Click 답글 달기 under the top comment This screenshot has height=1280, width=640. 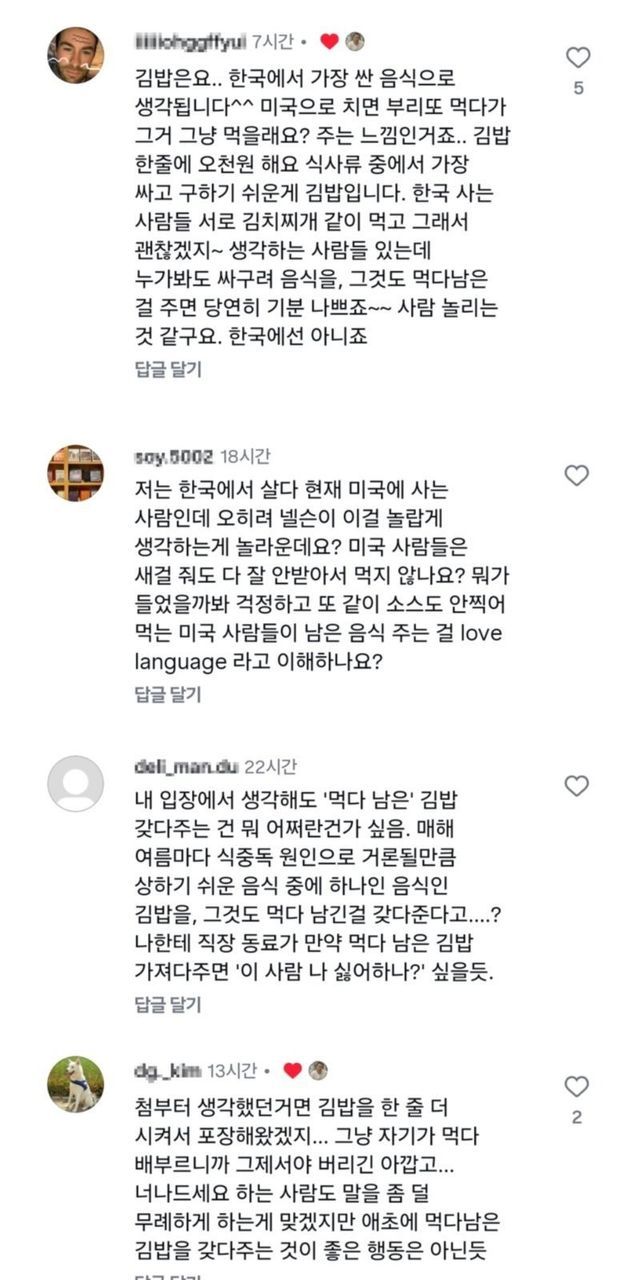167,369
